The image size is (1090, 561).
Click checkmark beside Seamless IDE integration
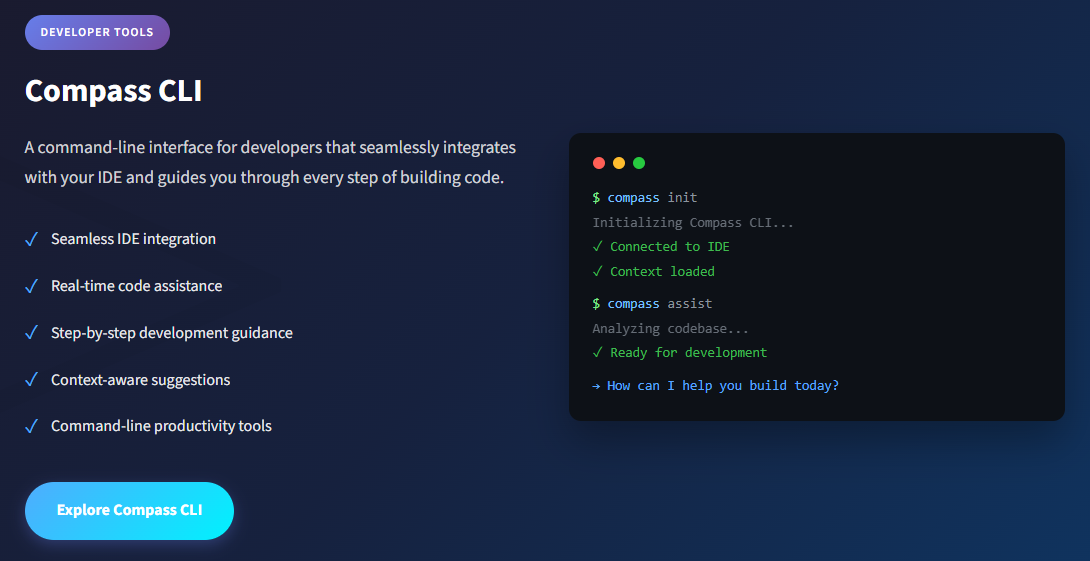click(31, 239)
